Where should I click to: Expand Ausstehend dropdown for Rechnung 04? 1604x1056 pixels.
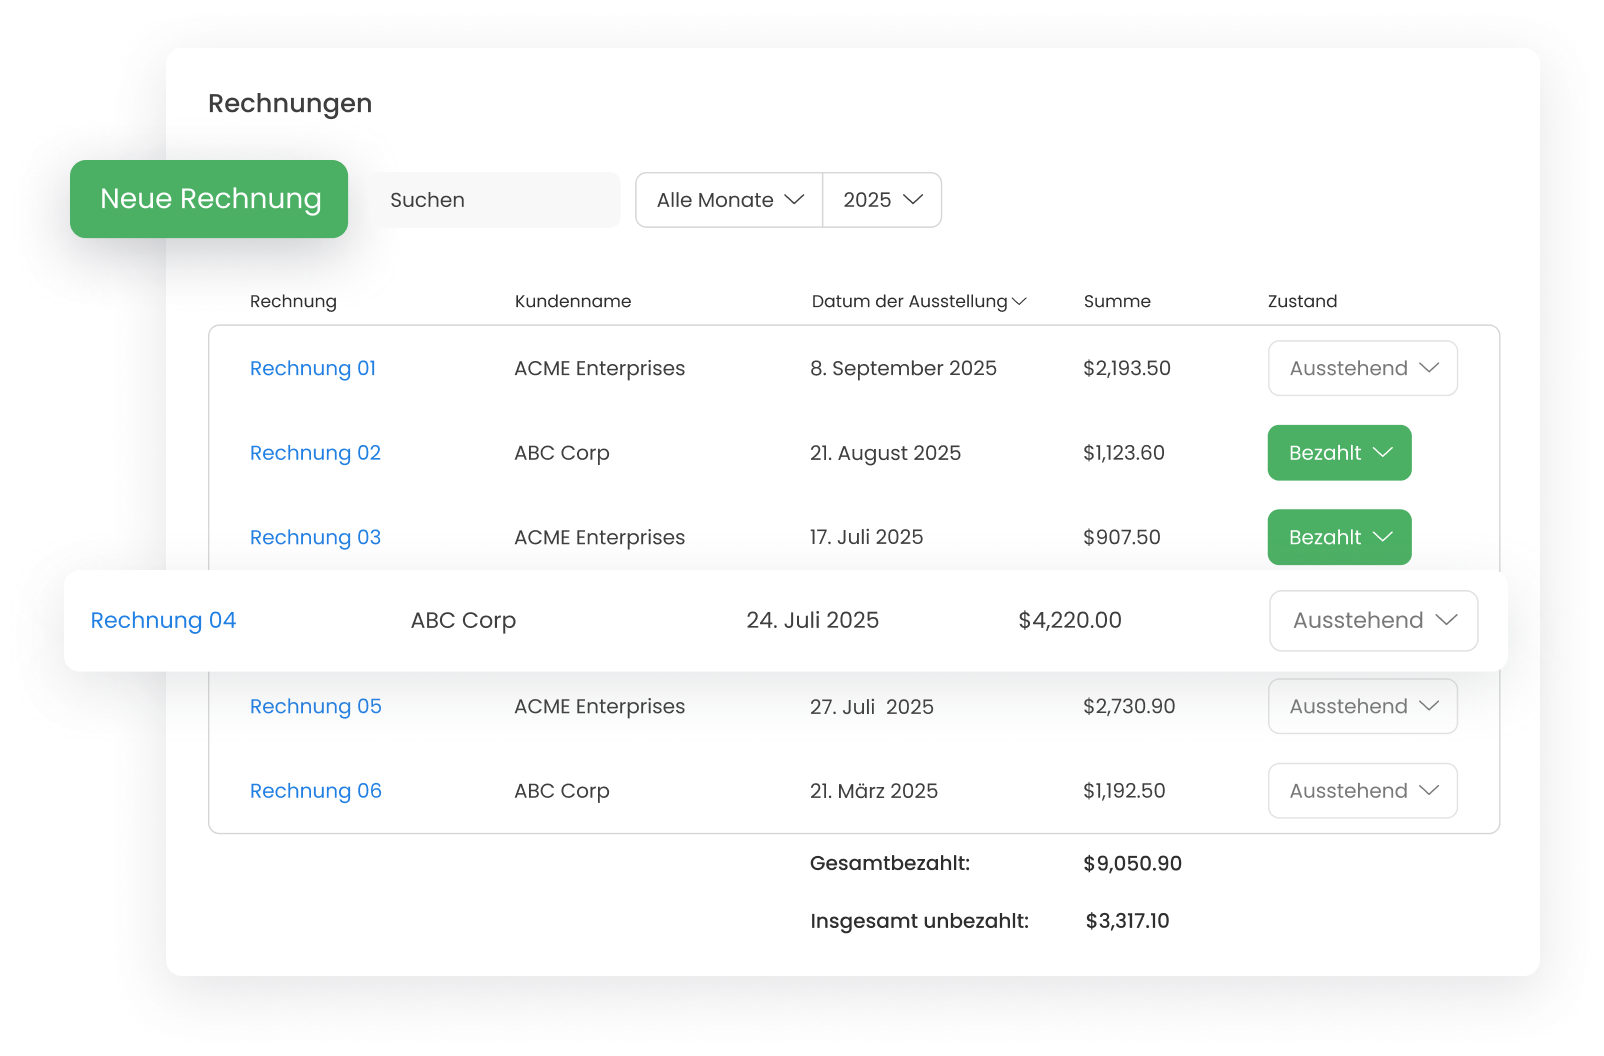pyautogui.click(x=1373, y=620)
